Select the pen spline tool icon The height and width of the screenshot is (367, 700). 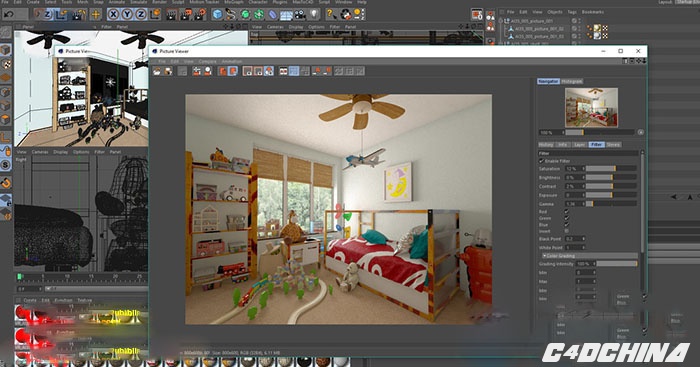coord(230,14)
